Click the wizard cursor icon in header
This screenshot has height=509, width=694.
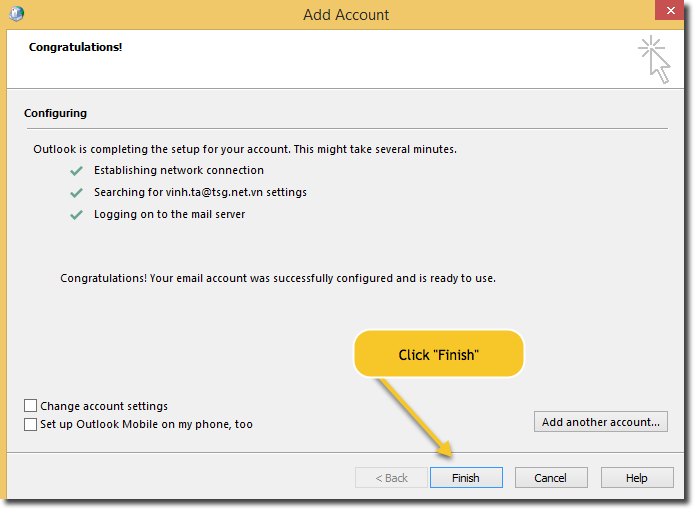pyautogui.click(x=654, y=58)
